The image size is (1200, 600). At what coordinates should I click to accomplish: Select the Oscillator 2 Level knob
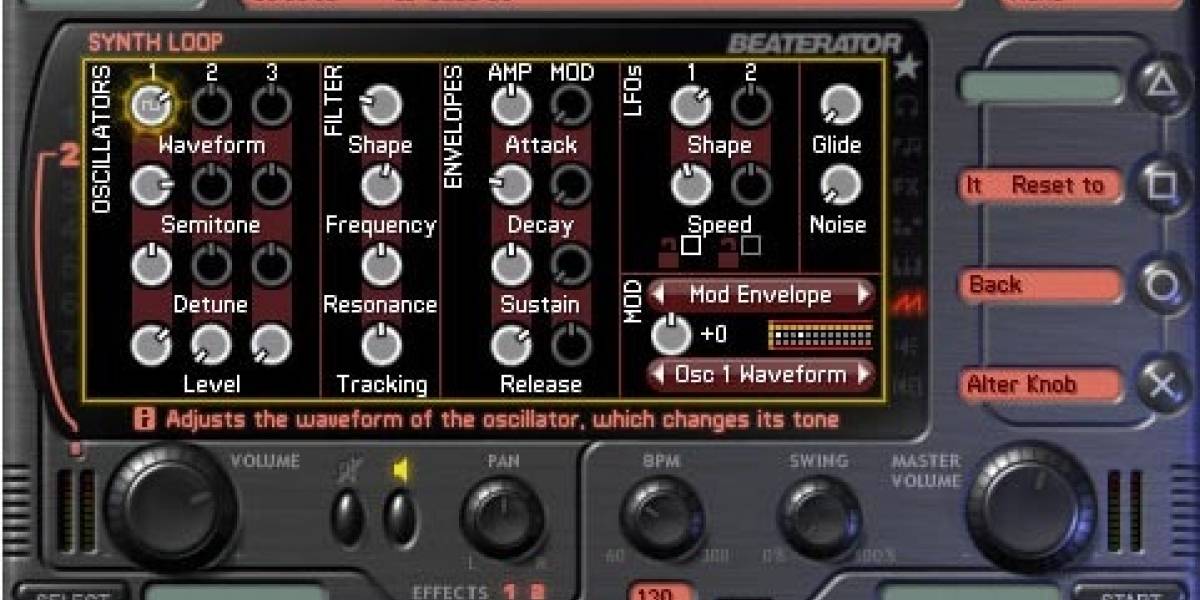click(212, 345)
